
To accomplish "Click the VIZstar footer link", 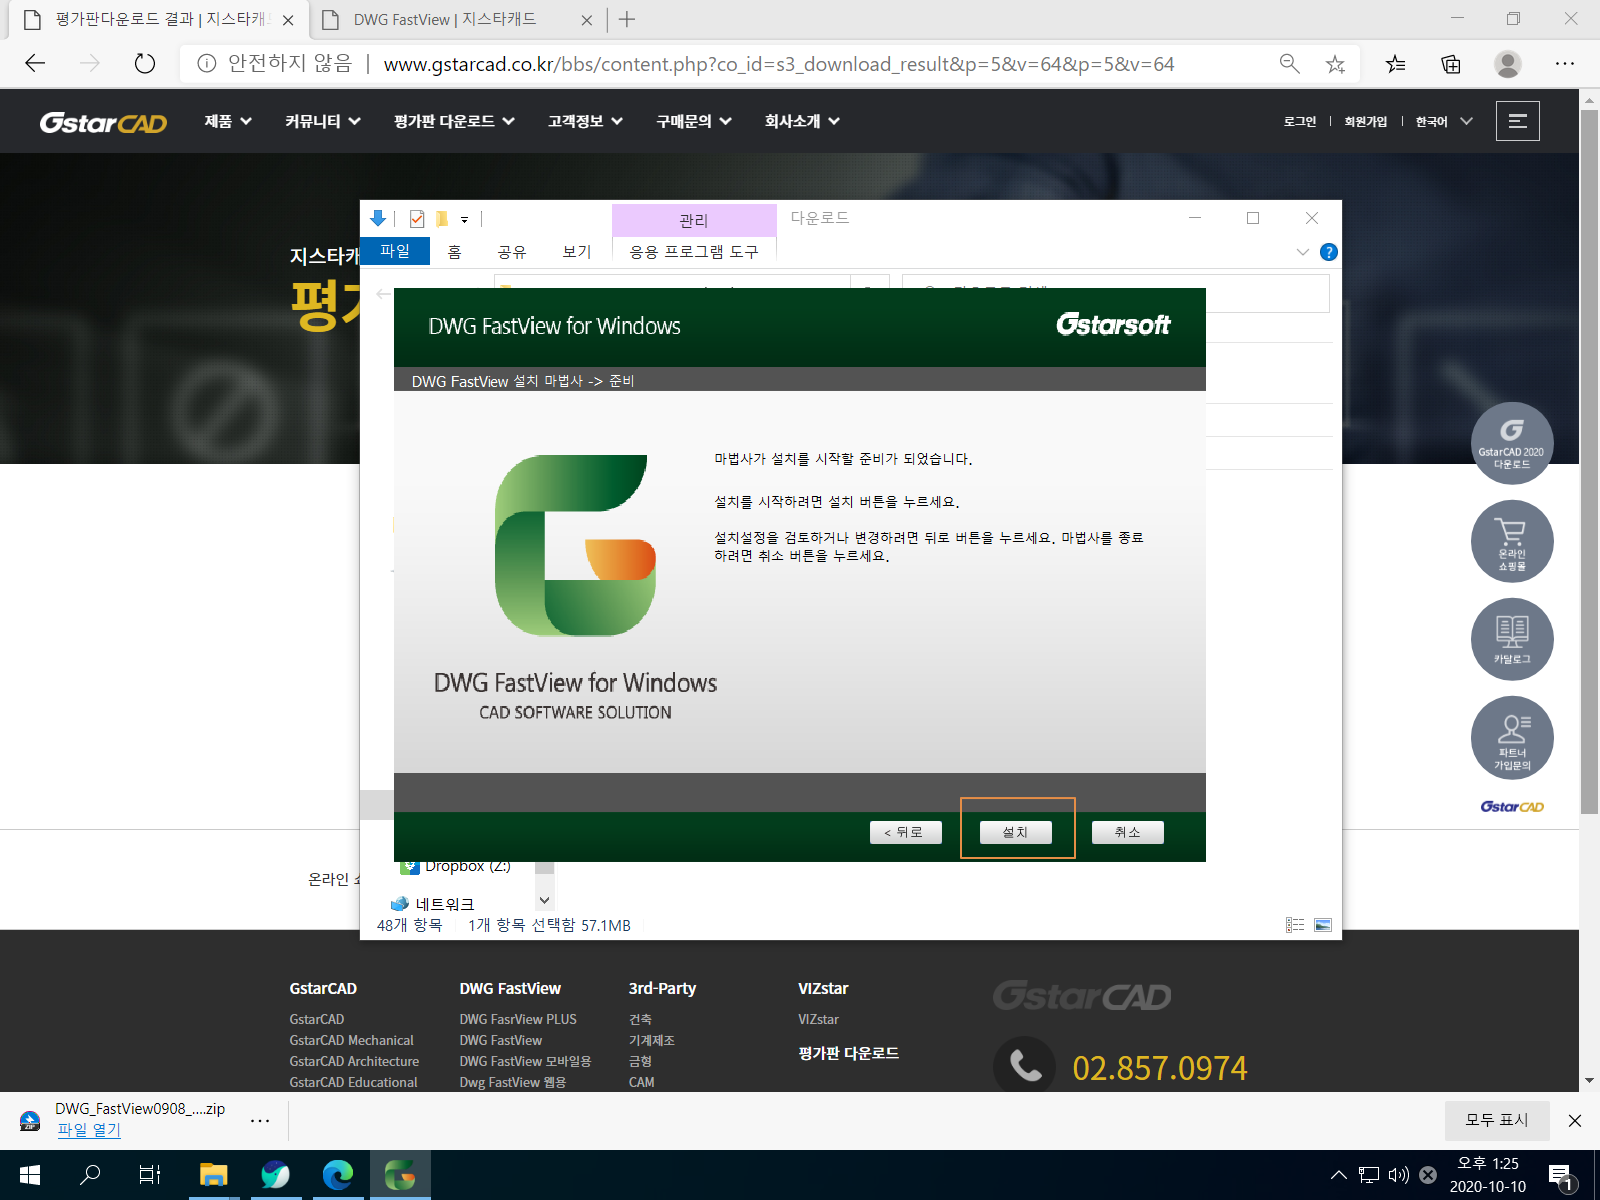I will [818, 1019].
